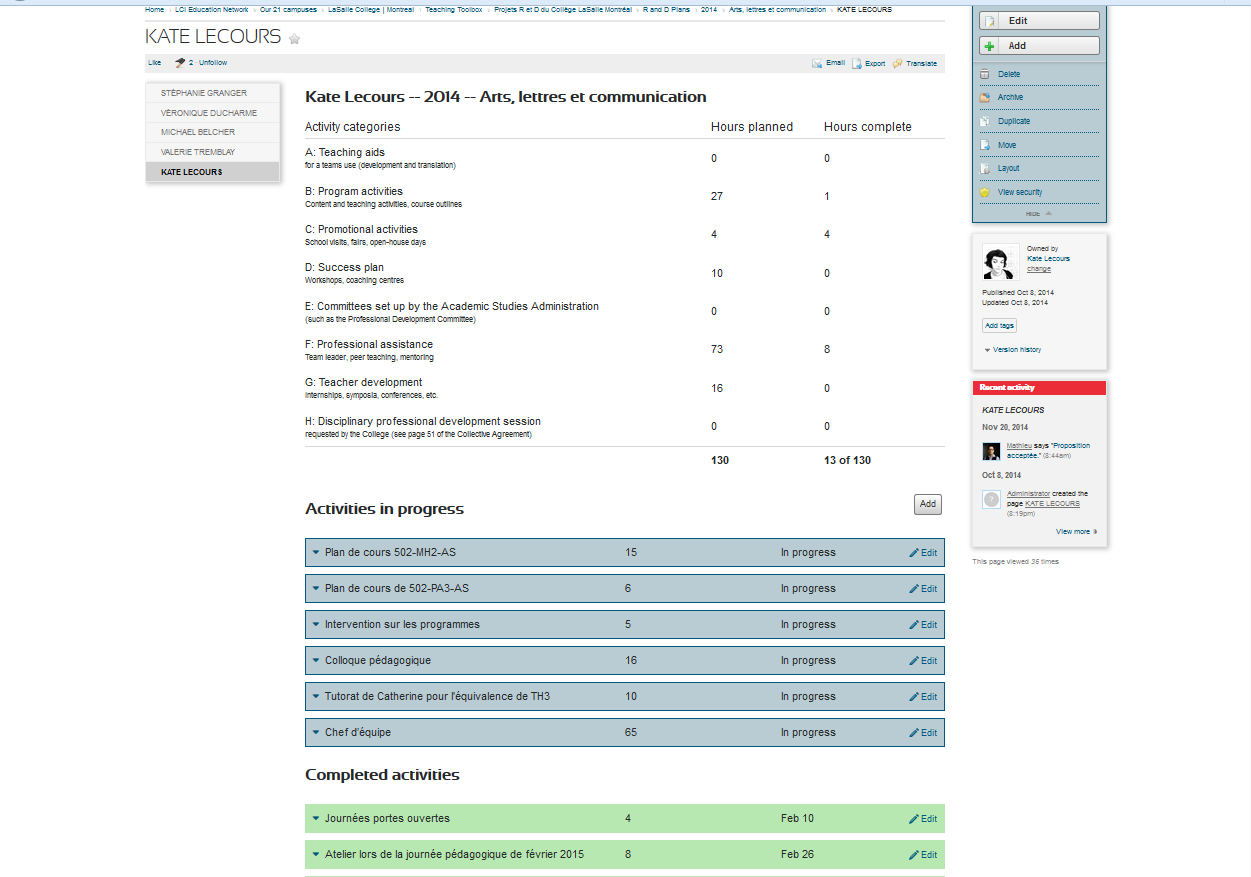
Task: Expand the Plan de cours 502-MH2-AS row arrow
Action: click(x=316, y=552)
